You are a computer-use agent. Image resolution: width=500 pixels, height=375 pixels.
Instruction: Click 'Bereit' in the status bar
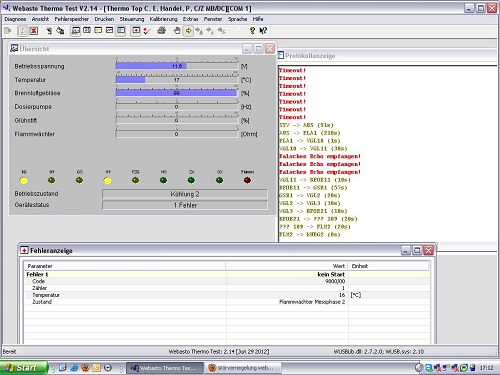(x=9, y=352)
